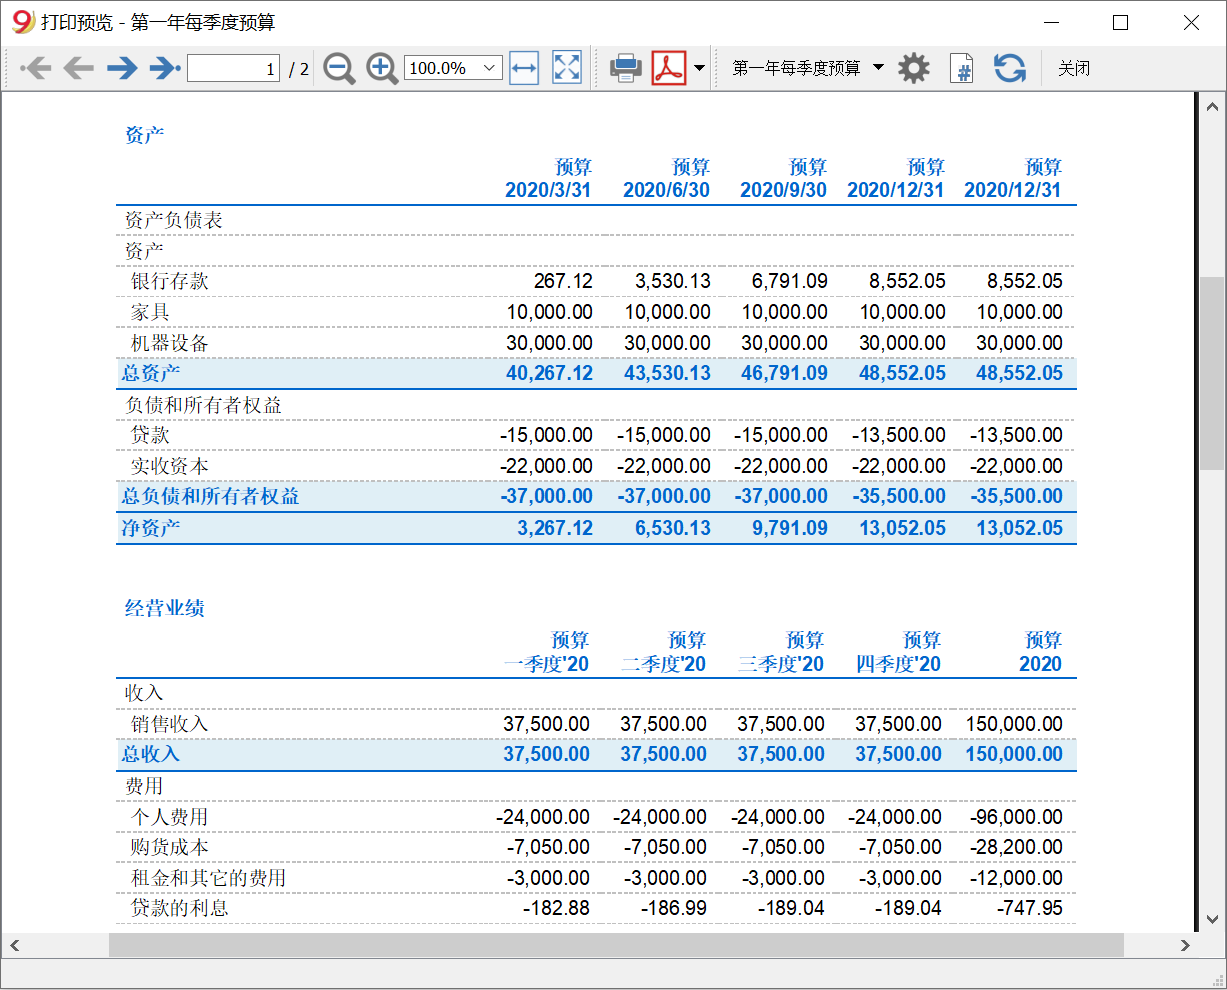Zoom out with the minus magnifier
1227x990 pixels.
click(x=339, y=68)
